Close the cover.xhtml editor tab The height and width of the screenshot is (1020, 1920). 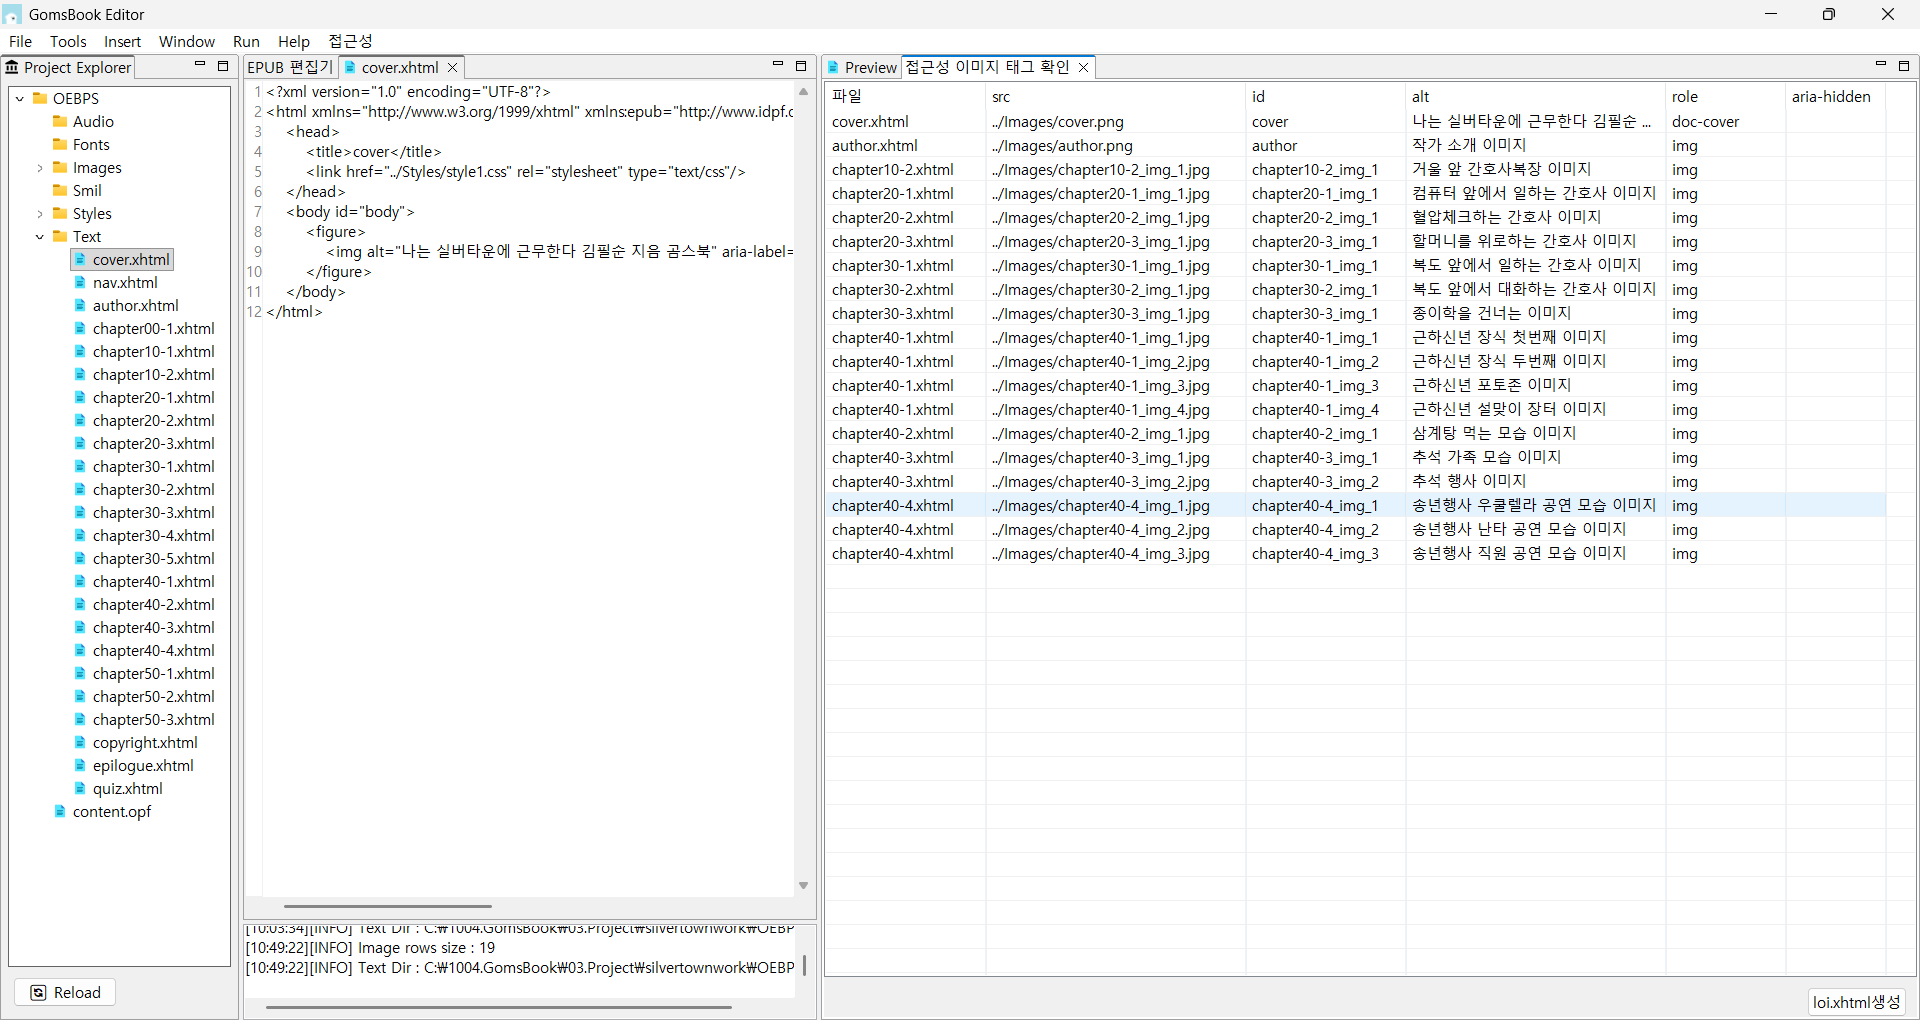(x=452, y=67)
